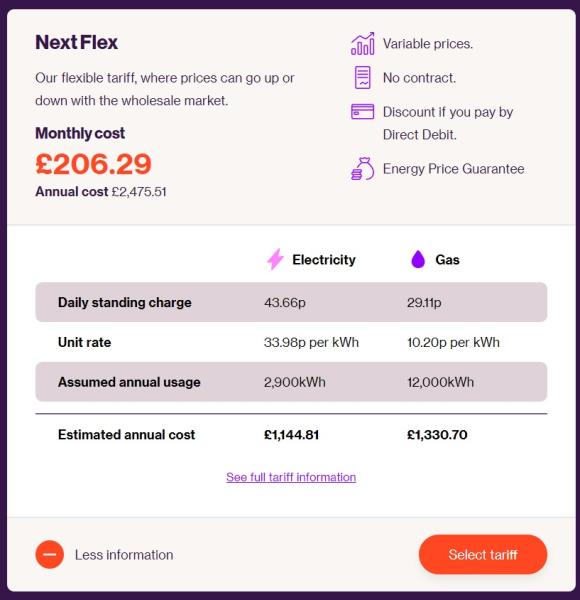580x600 pixels.
Task: Select the Gas column header
Action: pyautogui.click(x=447, y=260)
